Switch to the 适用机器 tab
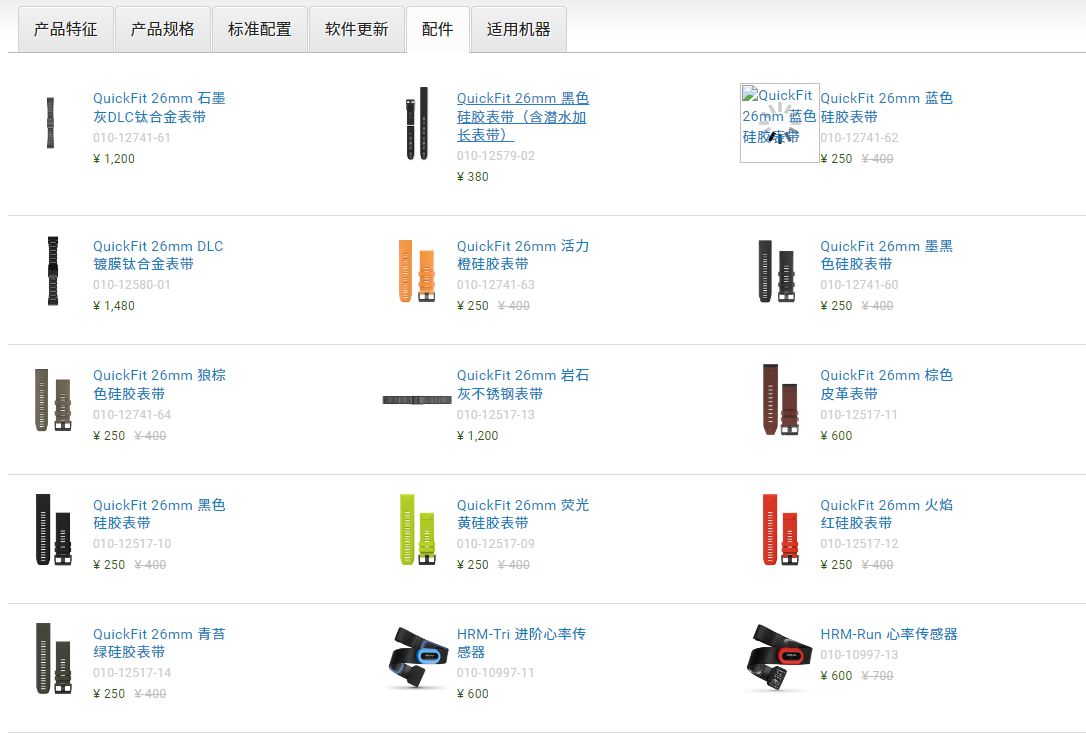 click(x=519, y=29)
